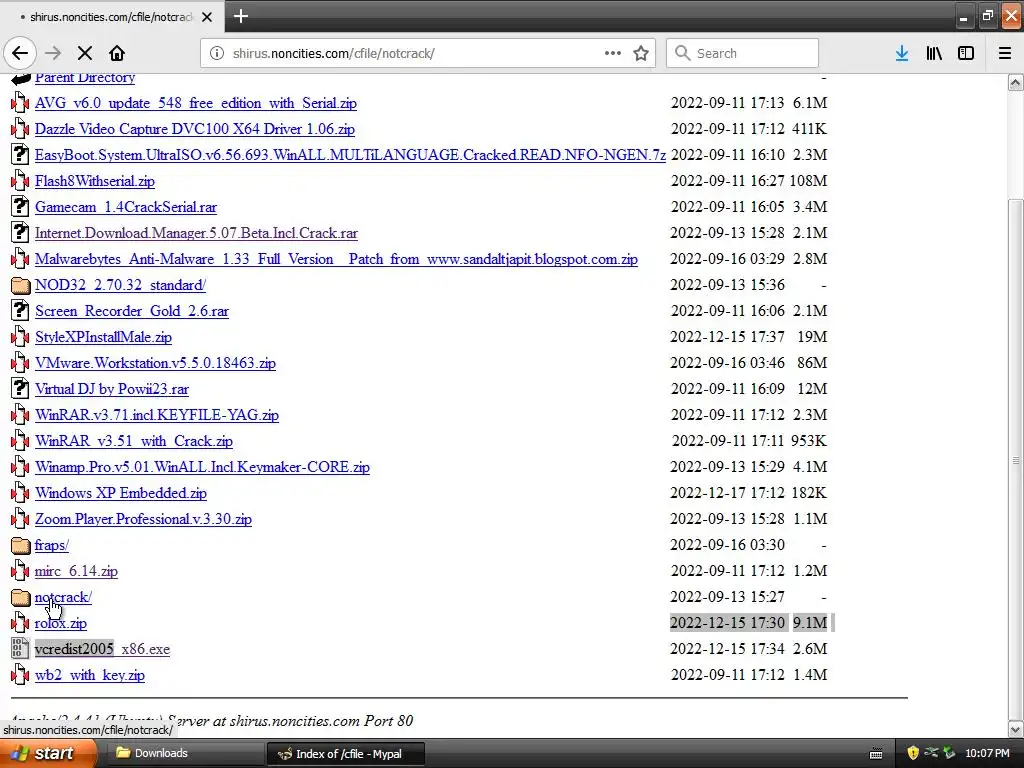Viewport: 1024px width, 768px height.
Task: Click the 10:07 PM taskbar clock
Action: pos(987,753)
